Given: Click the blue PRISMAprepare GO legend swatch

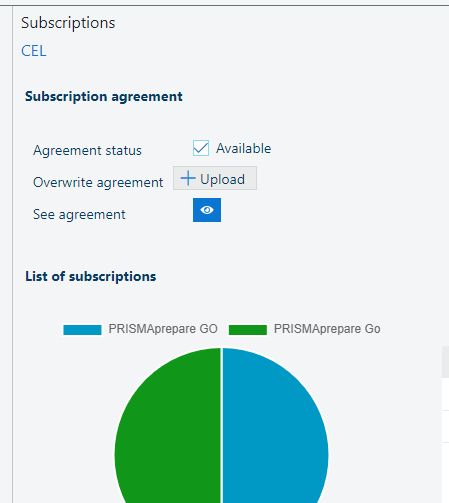Looking at the screenshot, I should click(82, 330).
